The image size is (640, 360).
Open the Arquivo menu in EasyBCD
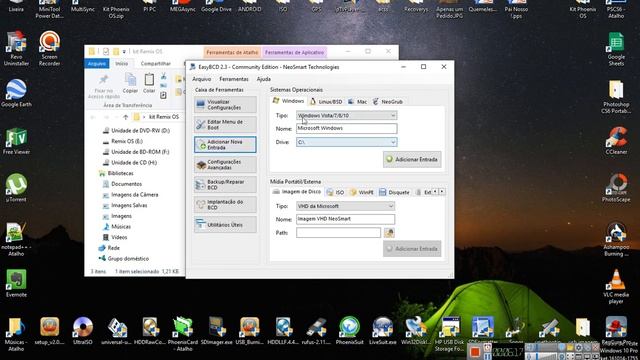coord(202,79)
